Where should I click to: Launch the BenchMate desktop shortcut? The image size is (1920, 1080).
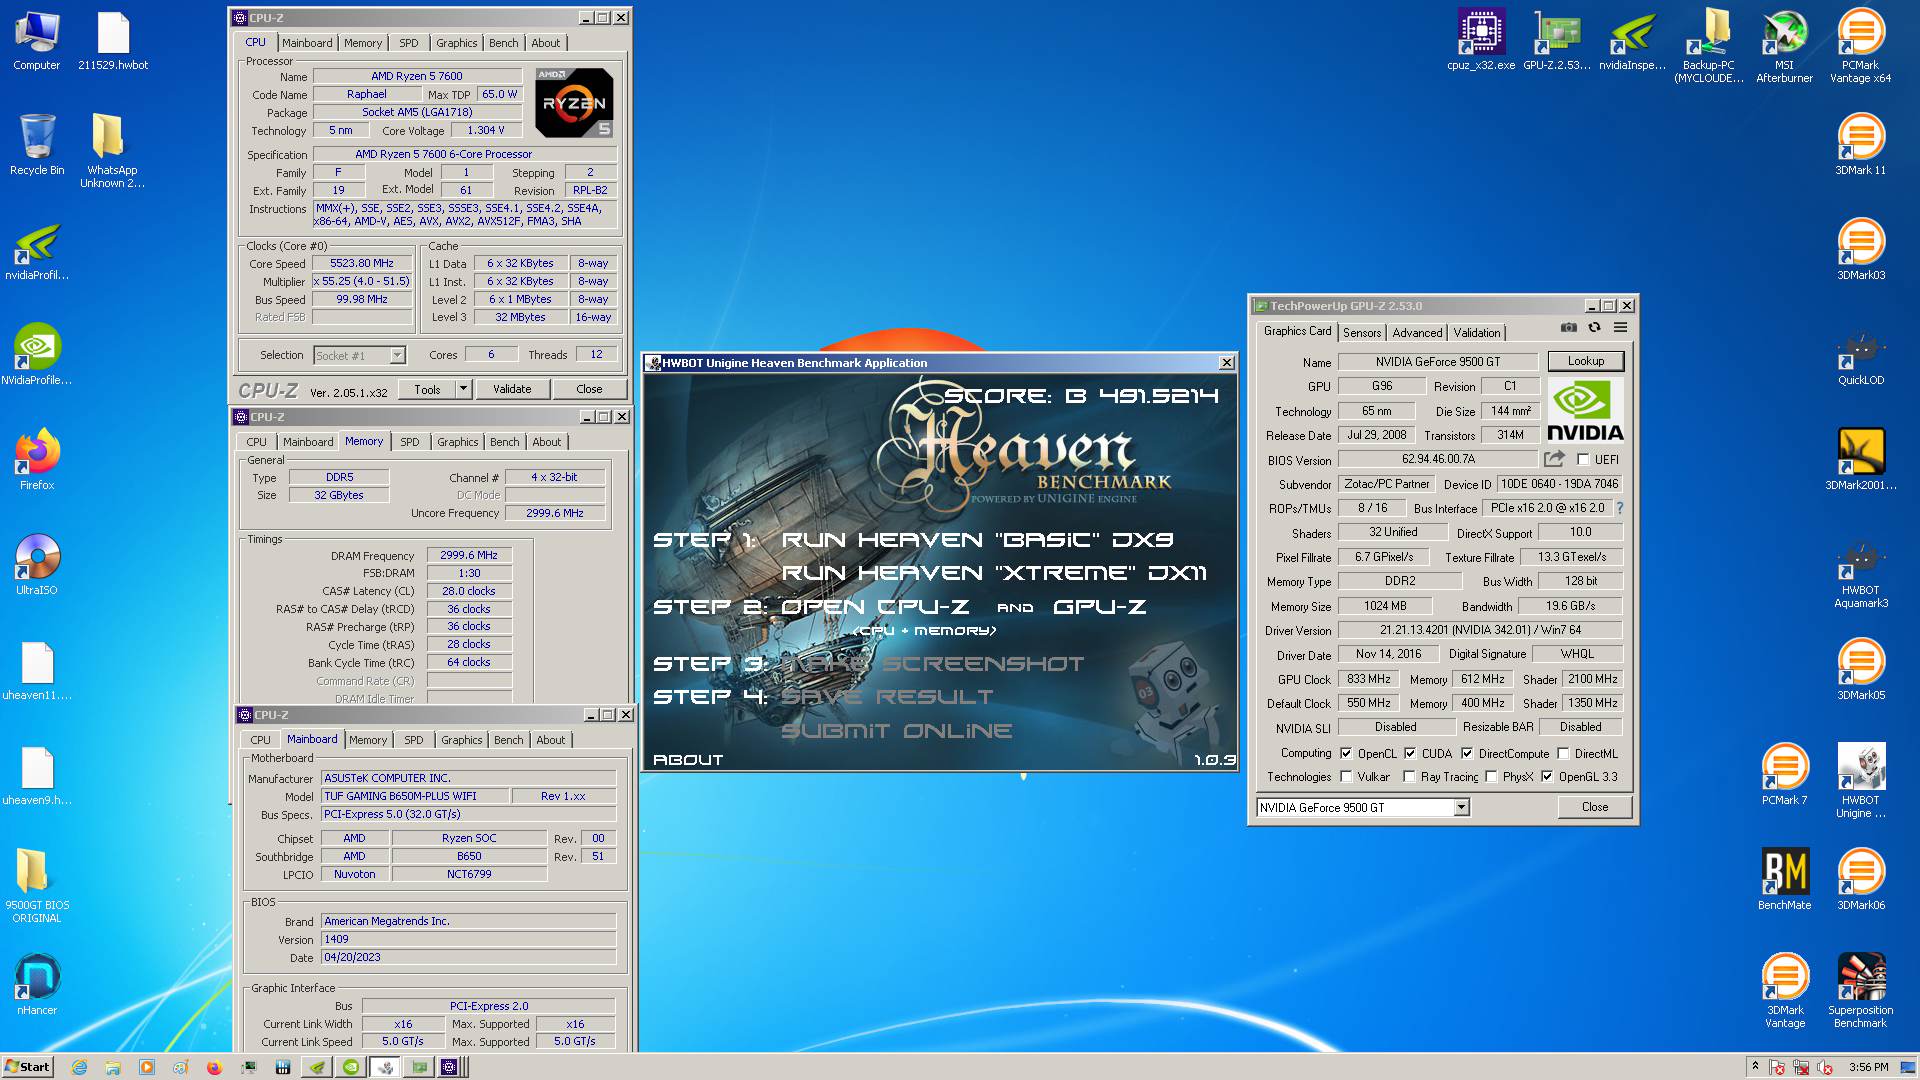[1784, 880]
